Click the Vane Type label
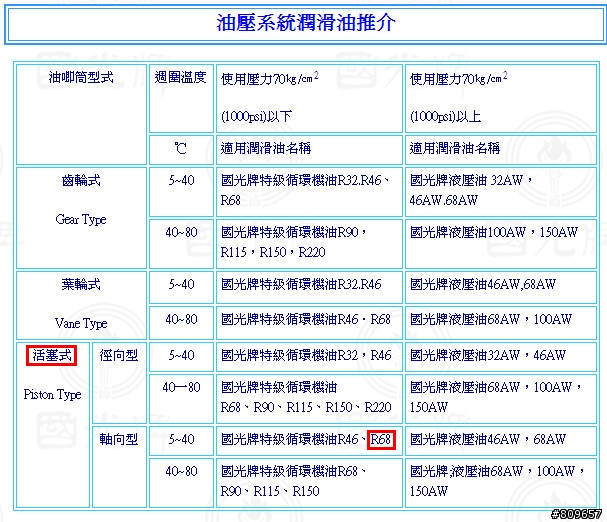607x522 pixels. pyautogui.click(x=81, y=323)
